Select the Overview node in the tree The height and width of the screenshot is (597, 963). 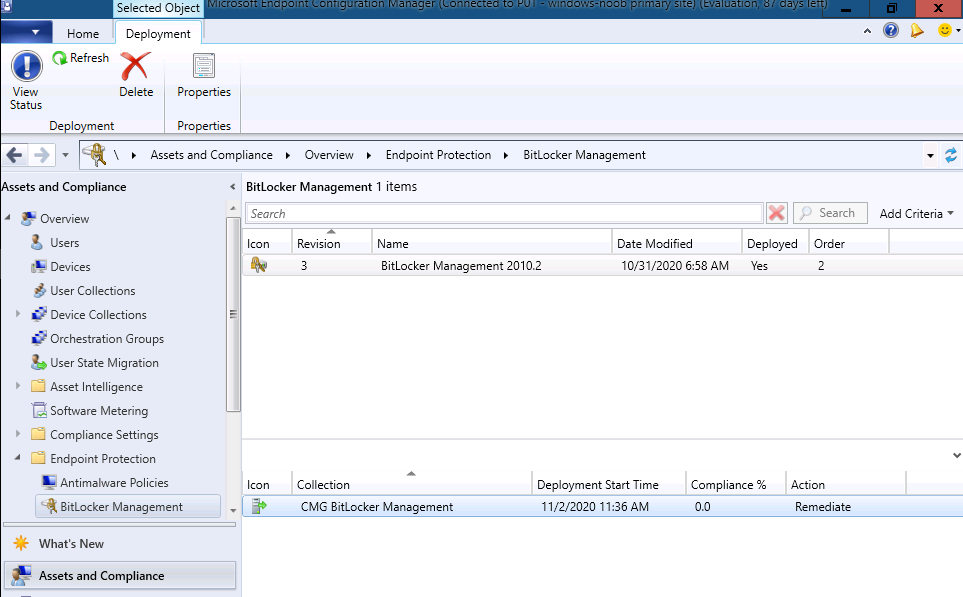(64, 219)
